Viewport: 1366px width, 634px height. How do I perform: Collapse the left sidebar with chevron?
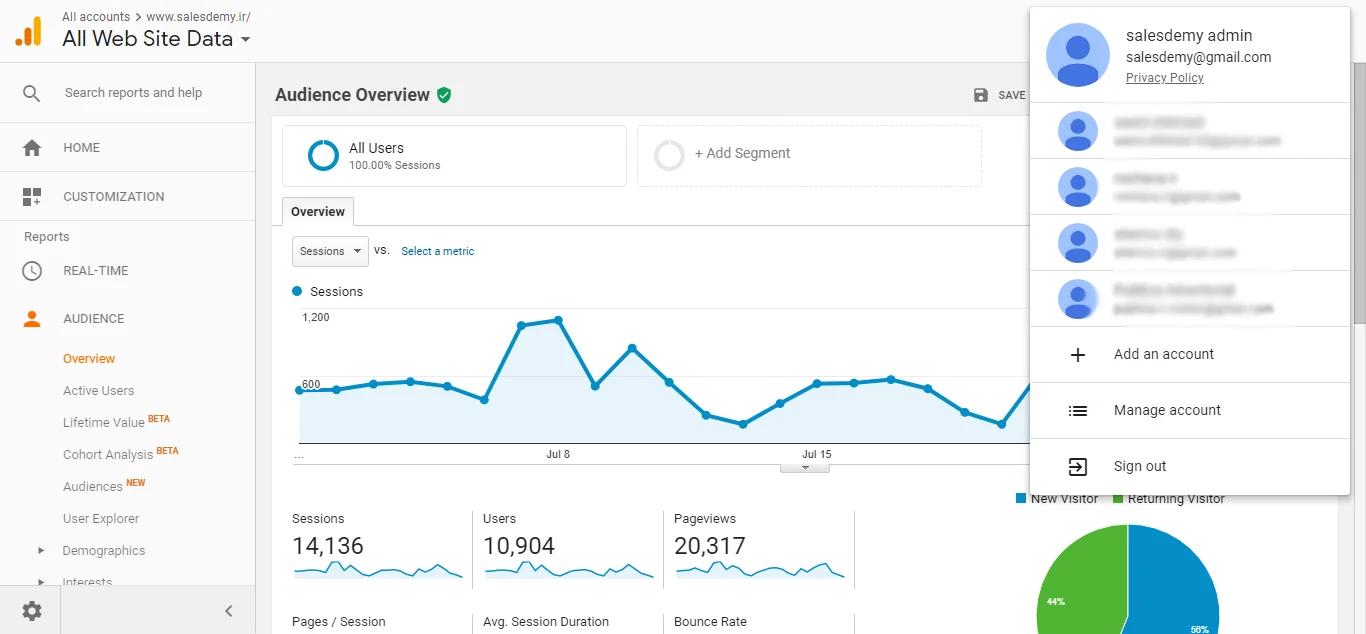click(x=228, y=611)
